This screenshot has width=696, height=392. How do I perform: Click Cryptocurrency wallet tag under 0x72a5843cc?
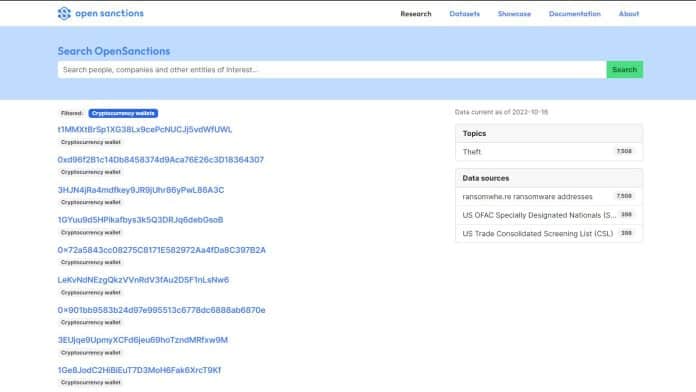91,262
